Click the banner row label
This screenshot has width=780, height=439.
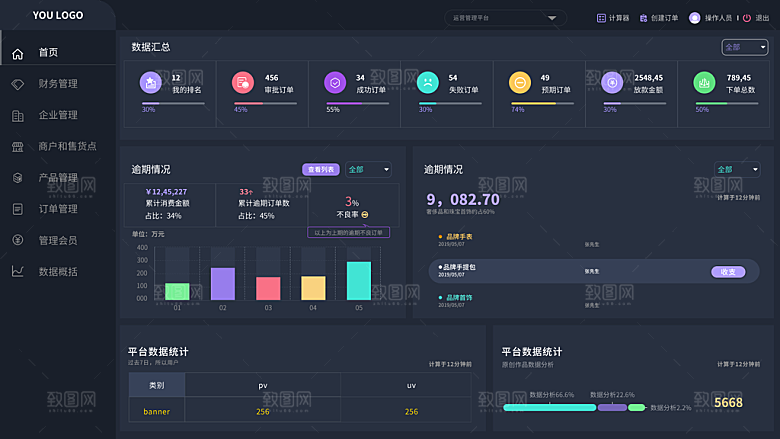coord(157,412)
